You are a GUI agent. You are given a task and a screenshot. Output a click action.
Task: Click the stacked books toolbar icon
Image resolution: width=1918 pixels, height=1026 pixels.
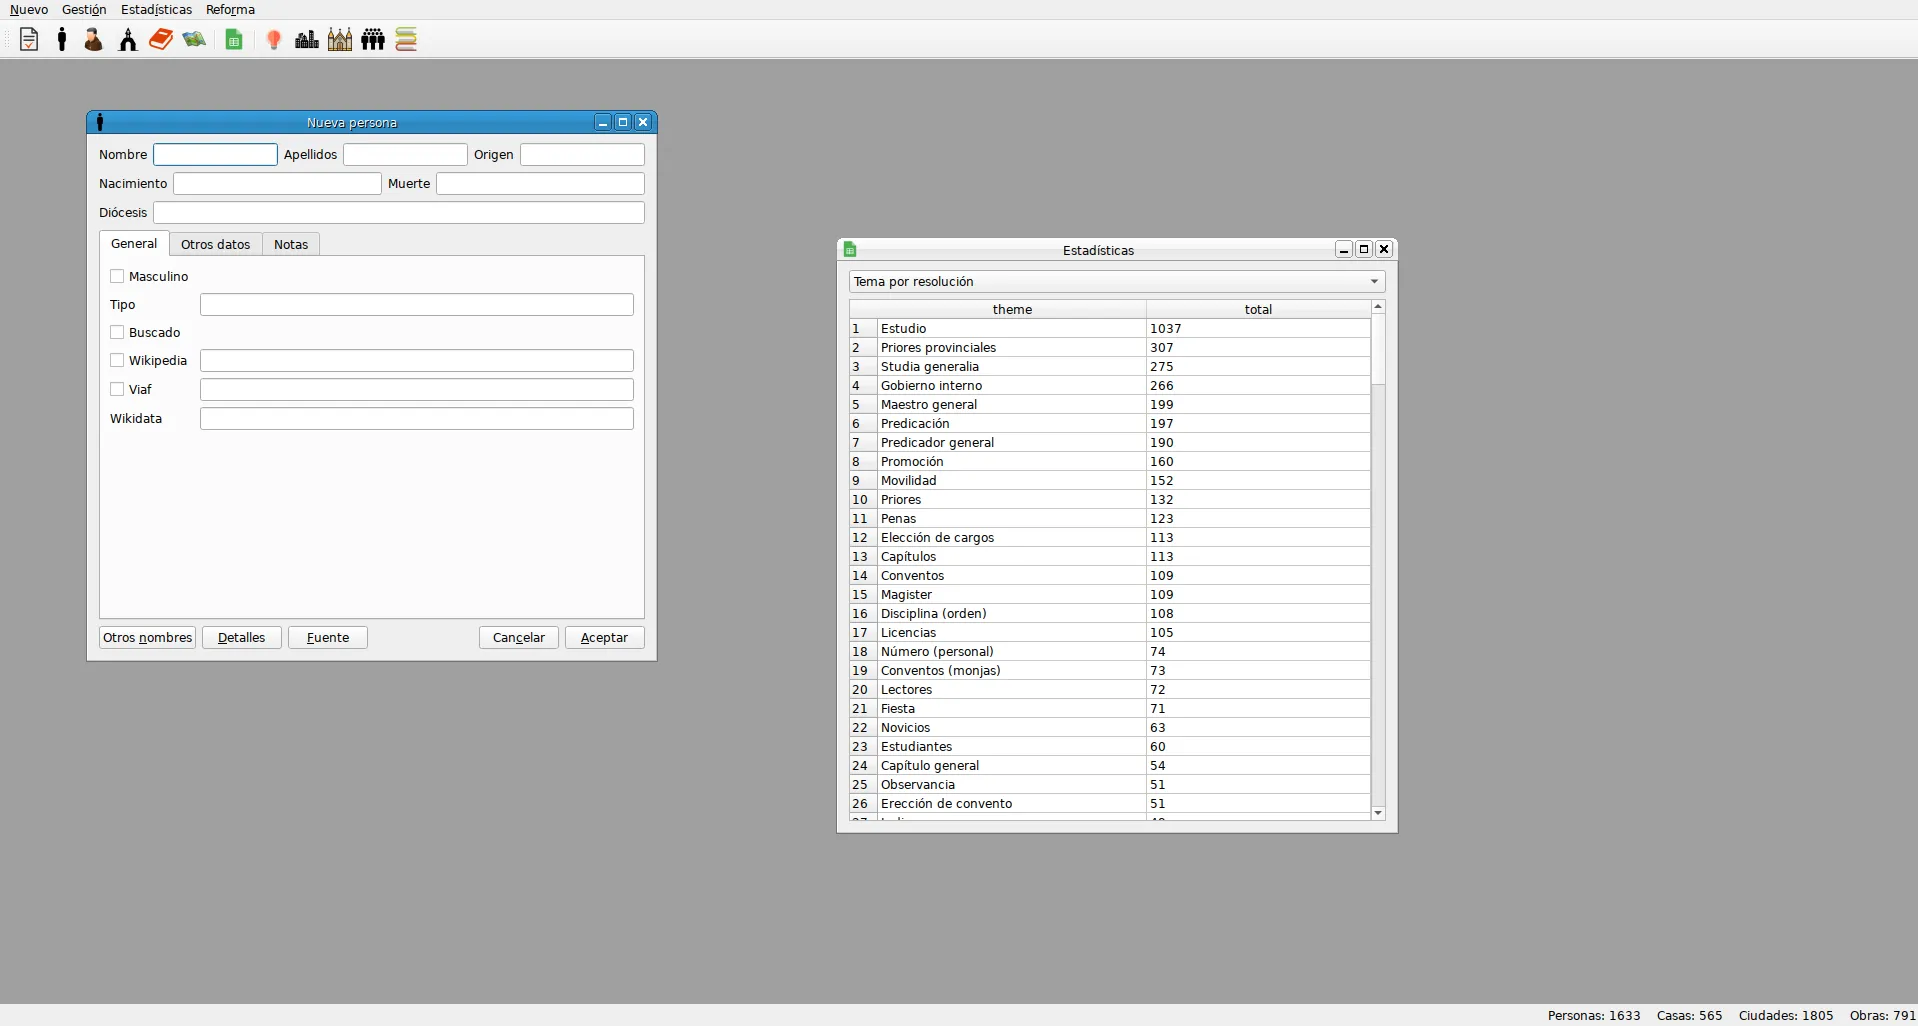(406, 39)
